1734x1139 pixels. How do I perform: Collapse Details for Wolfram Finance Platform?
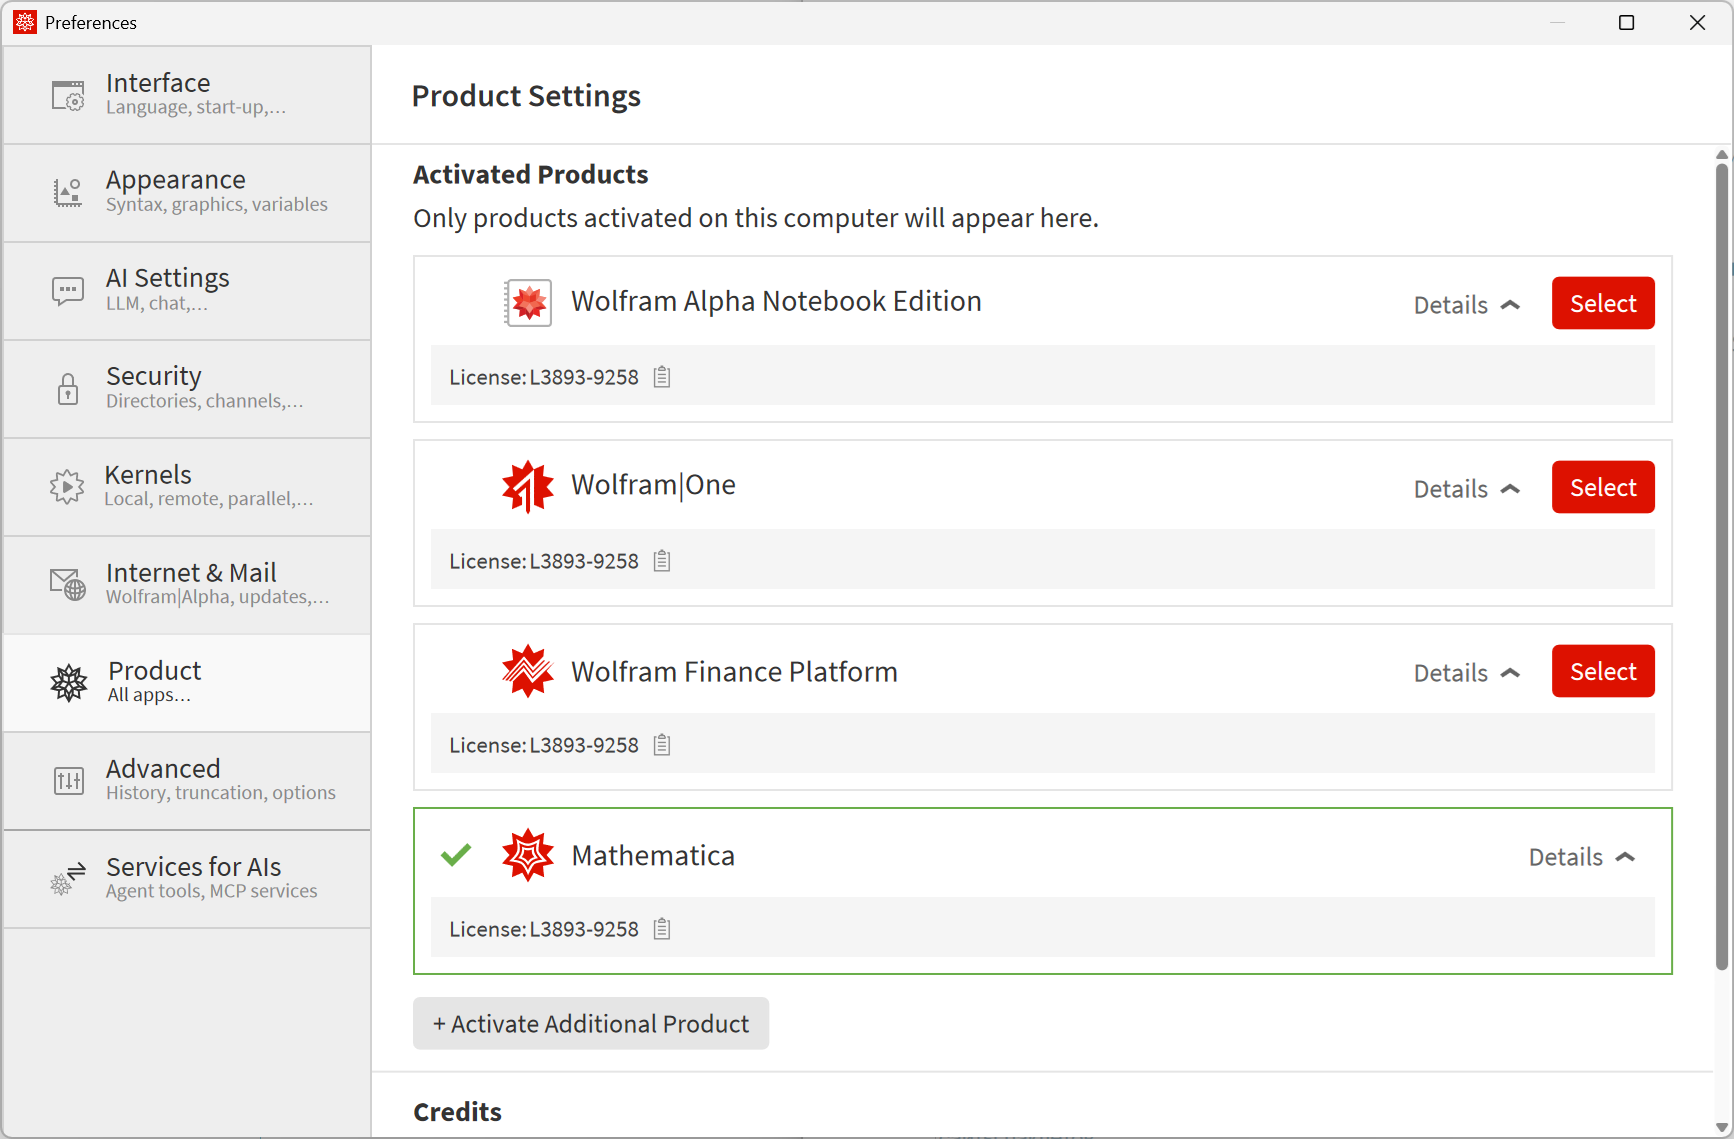coord(1467,673)
